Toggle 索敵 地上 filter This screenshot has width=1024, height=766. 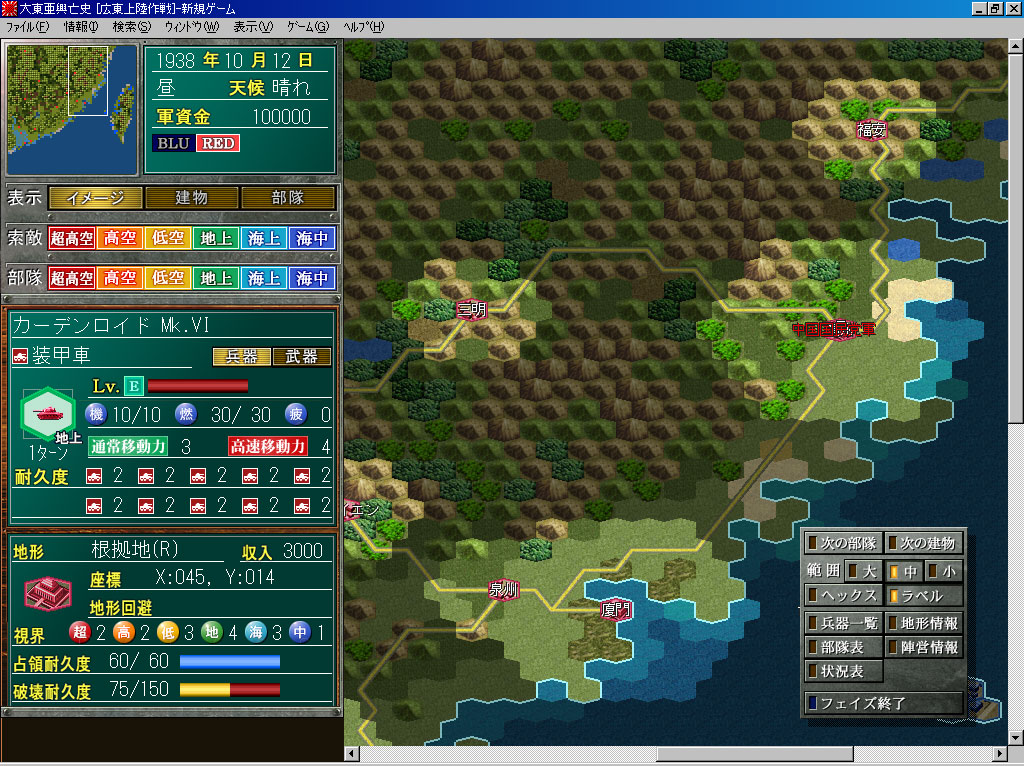pos(216,238)
